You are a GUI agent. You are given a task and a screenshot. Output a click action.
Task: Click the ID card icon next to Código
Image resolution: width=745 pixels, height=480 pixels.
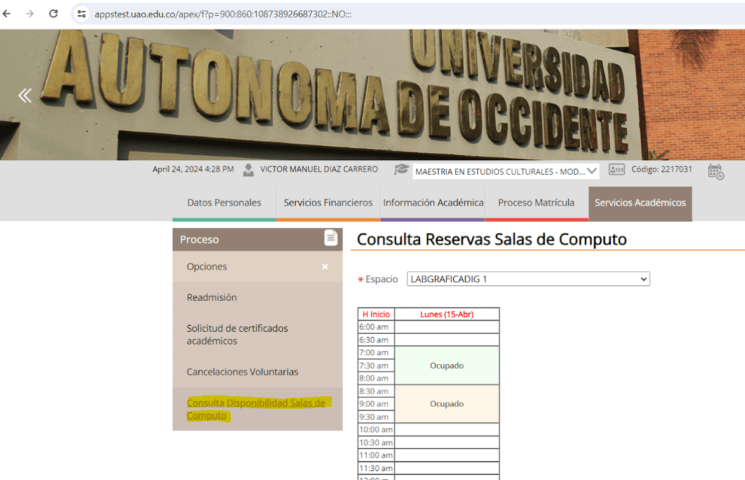pyautogui.click(x=616, y=169)
